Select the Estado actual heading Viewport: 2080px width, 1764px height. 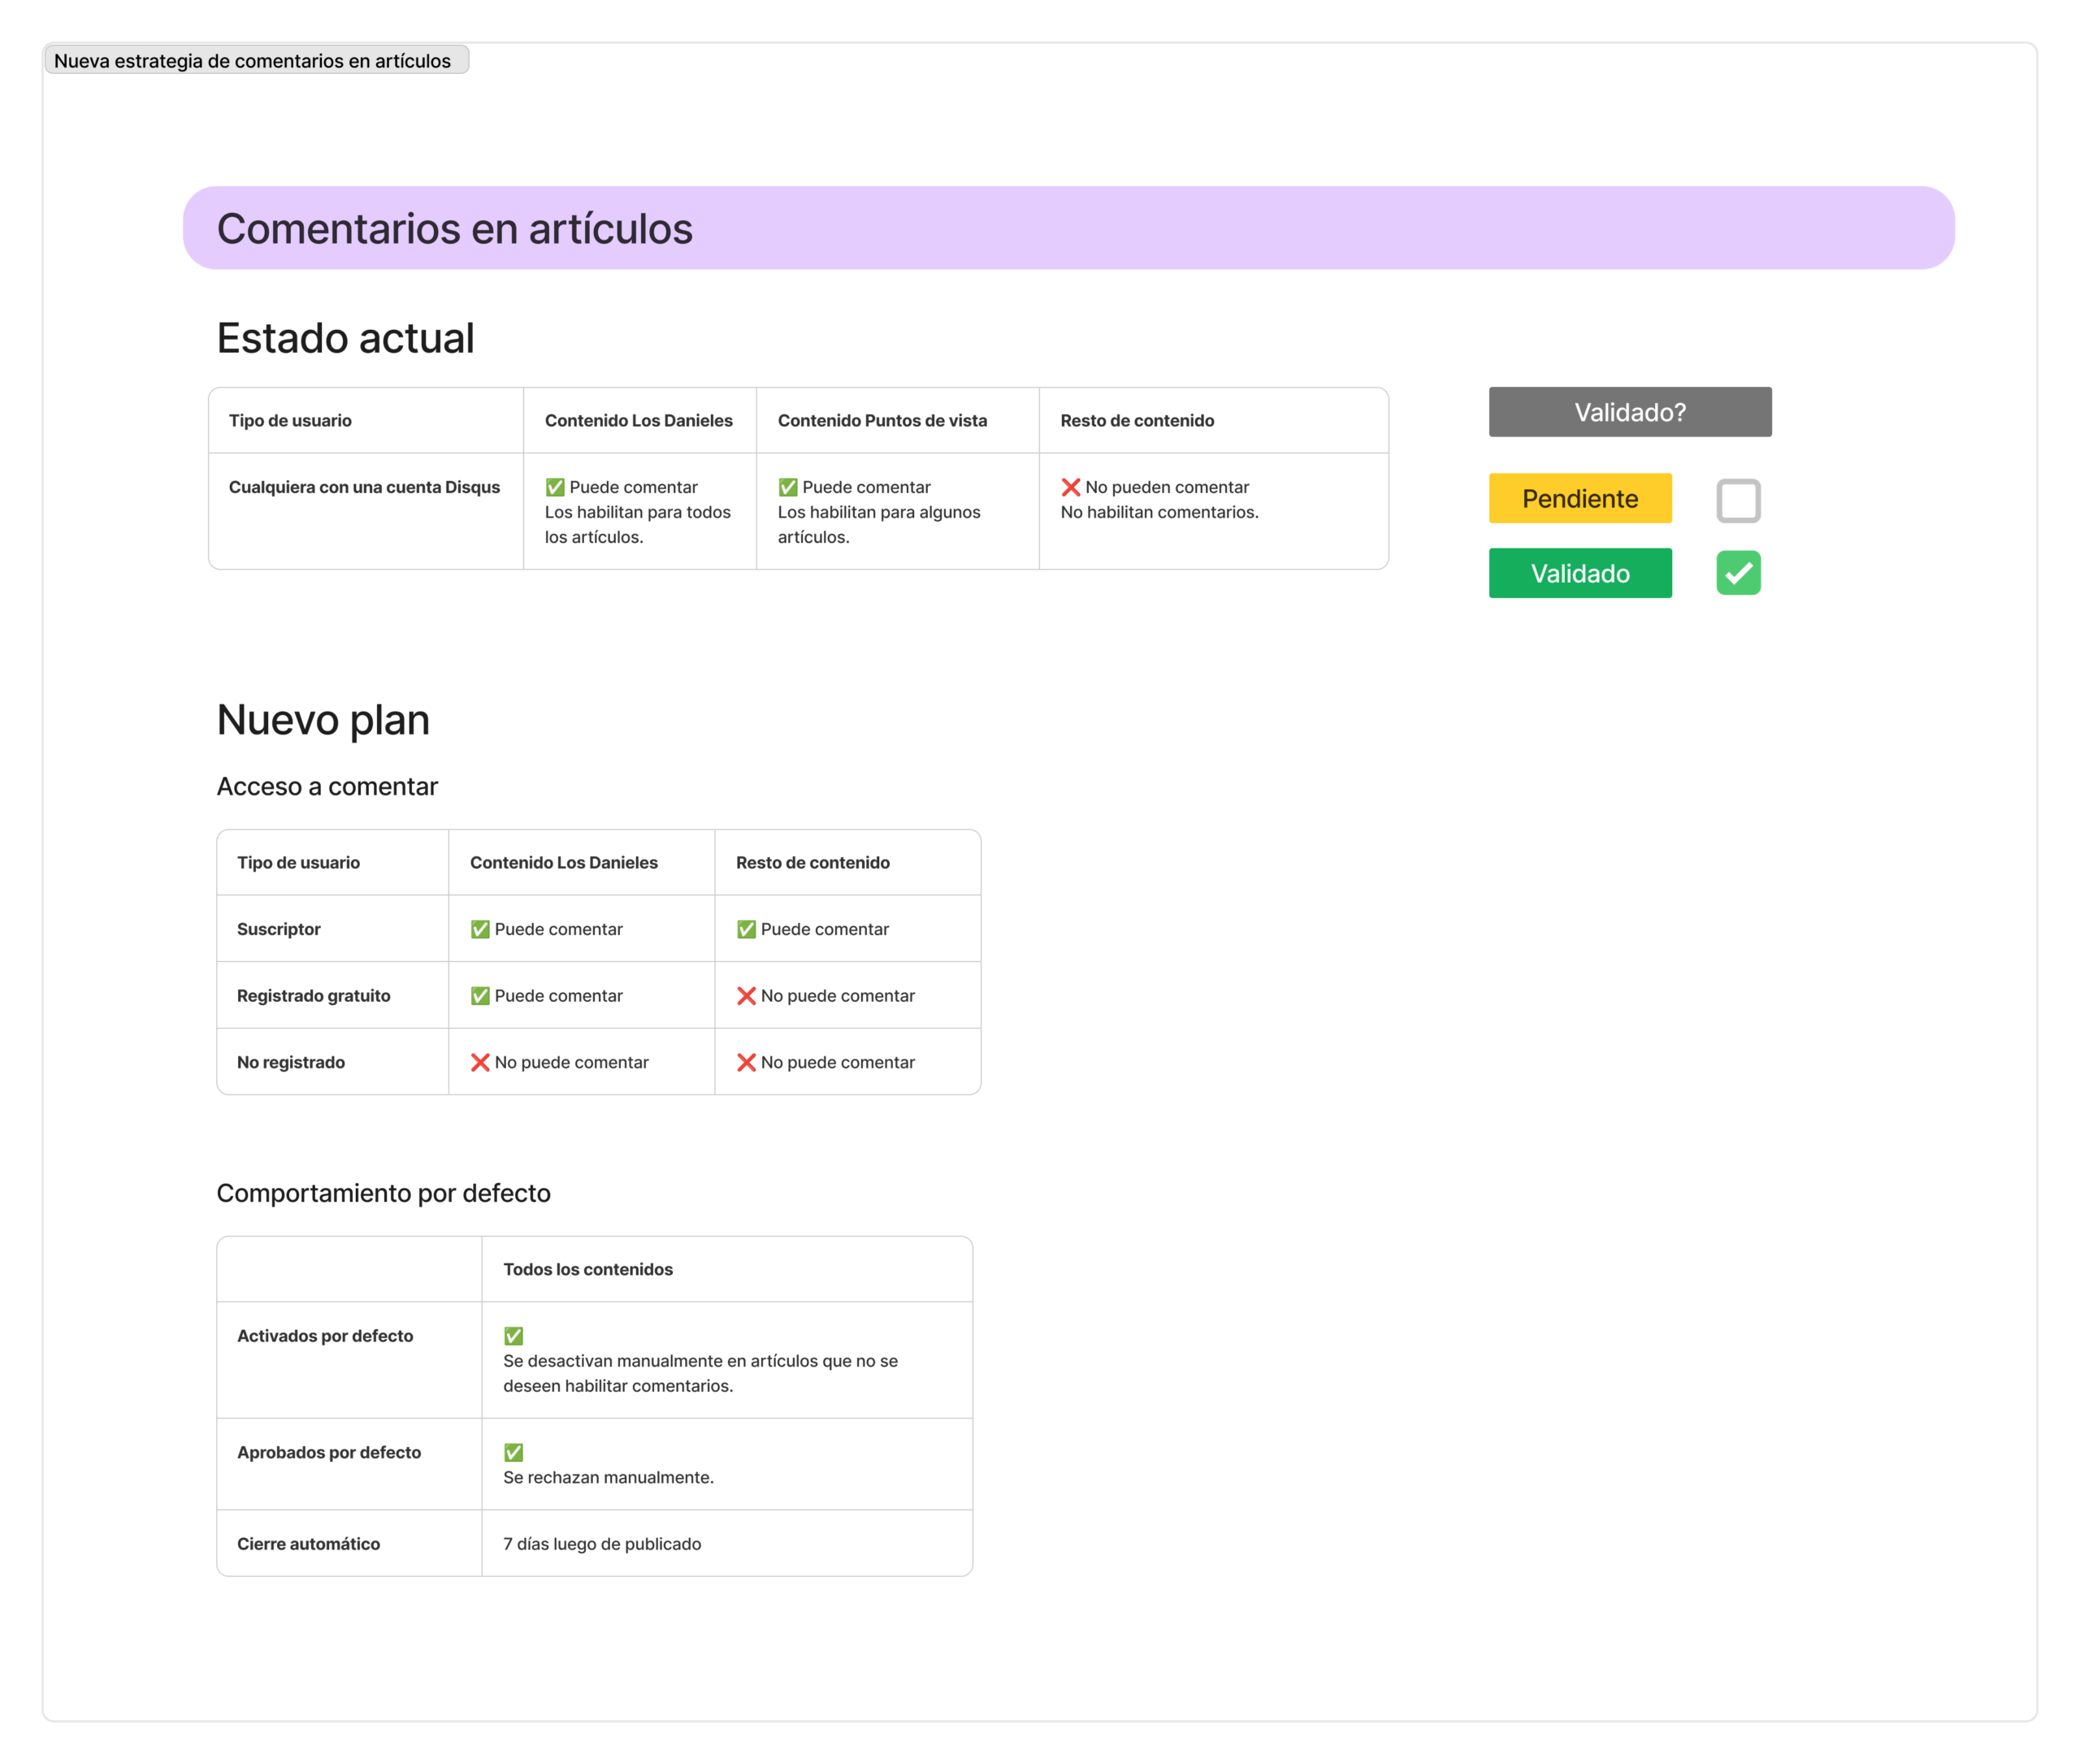tap(345, 338)
